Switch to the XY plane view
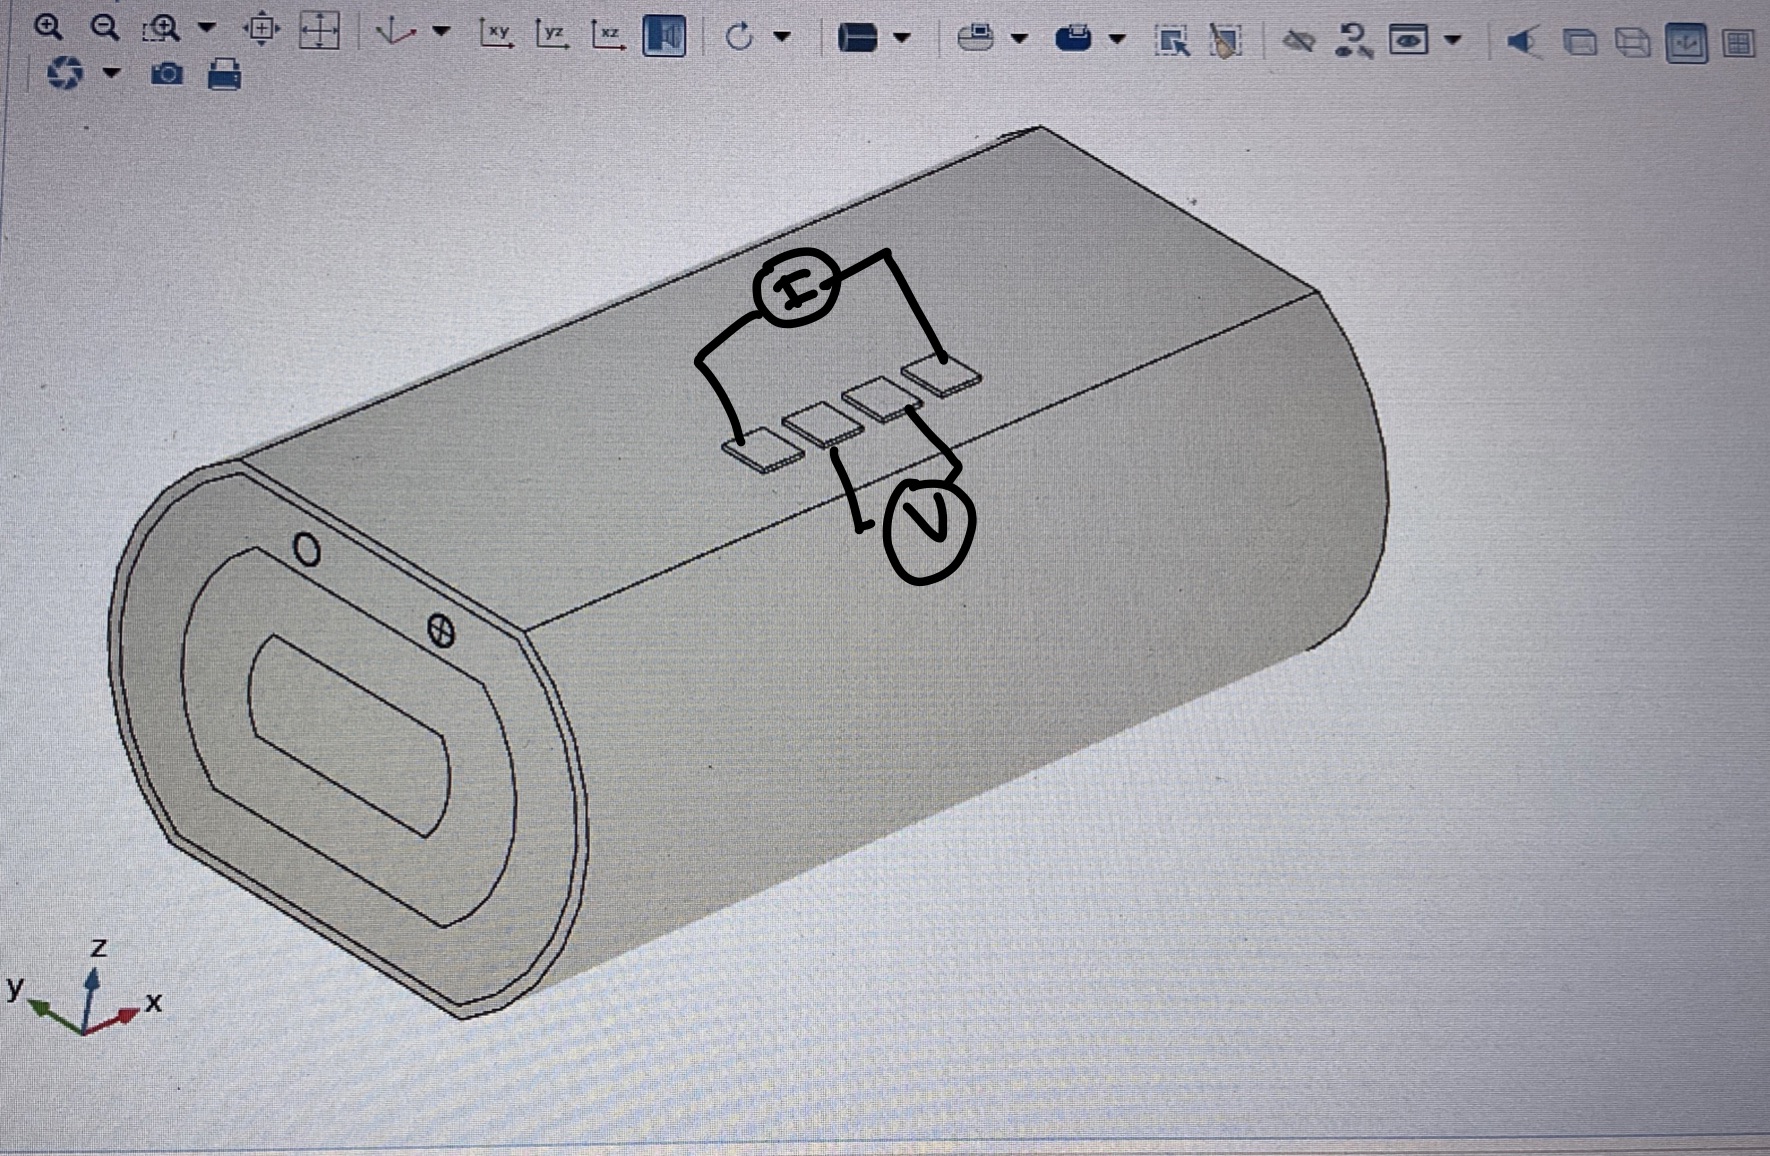The width and height of the screenshot is (1770, 1156). (x=496, y=34)
